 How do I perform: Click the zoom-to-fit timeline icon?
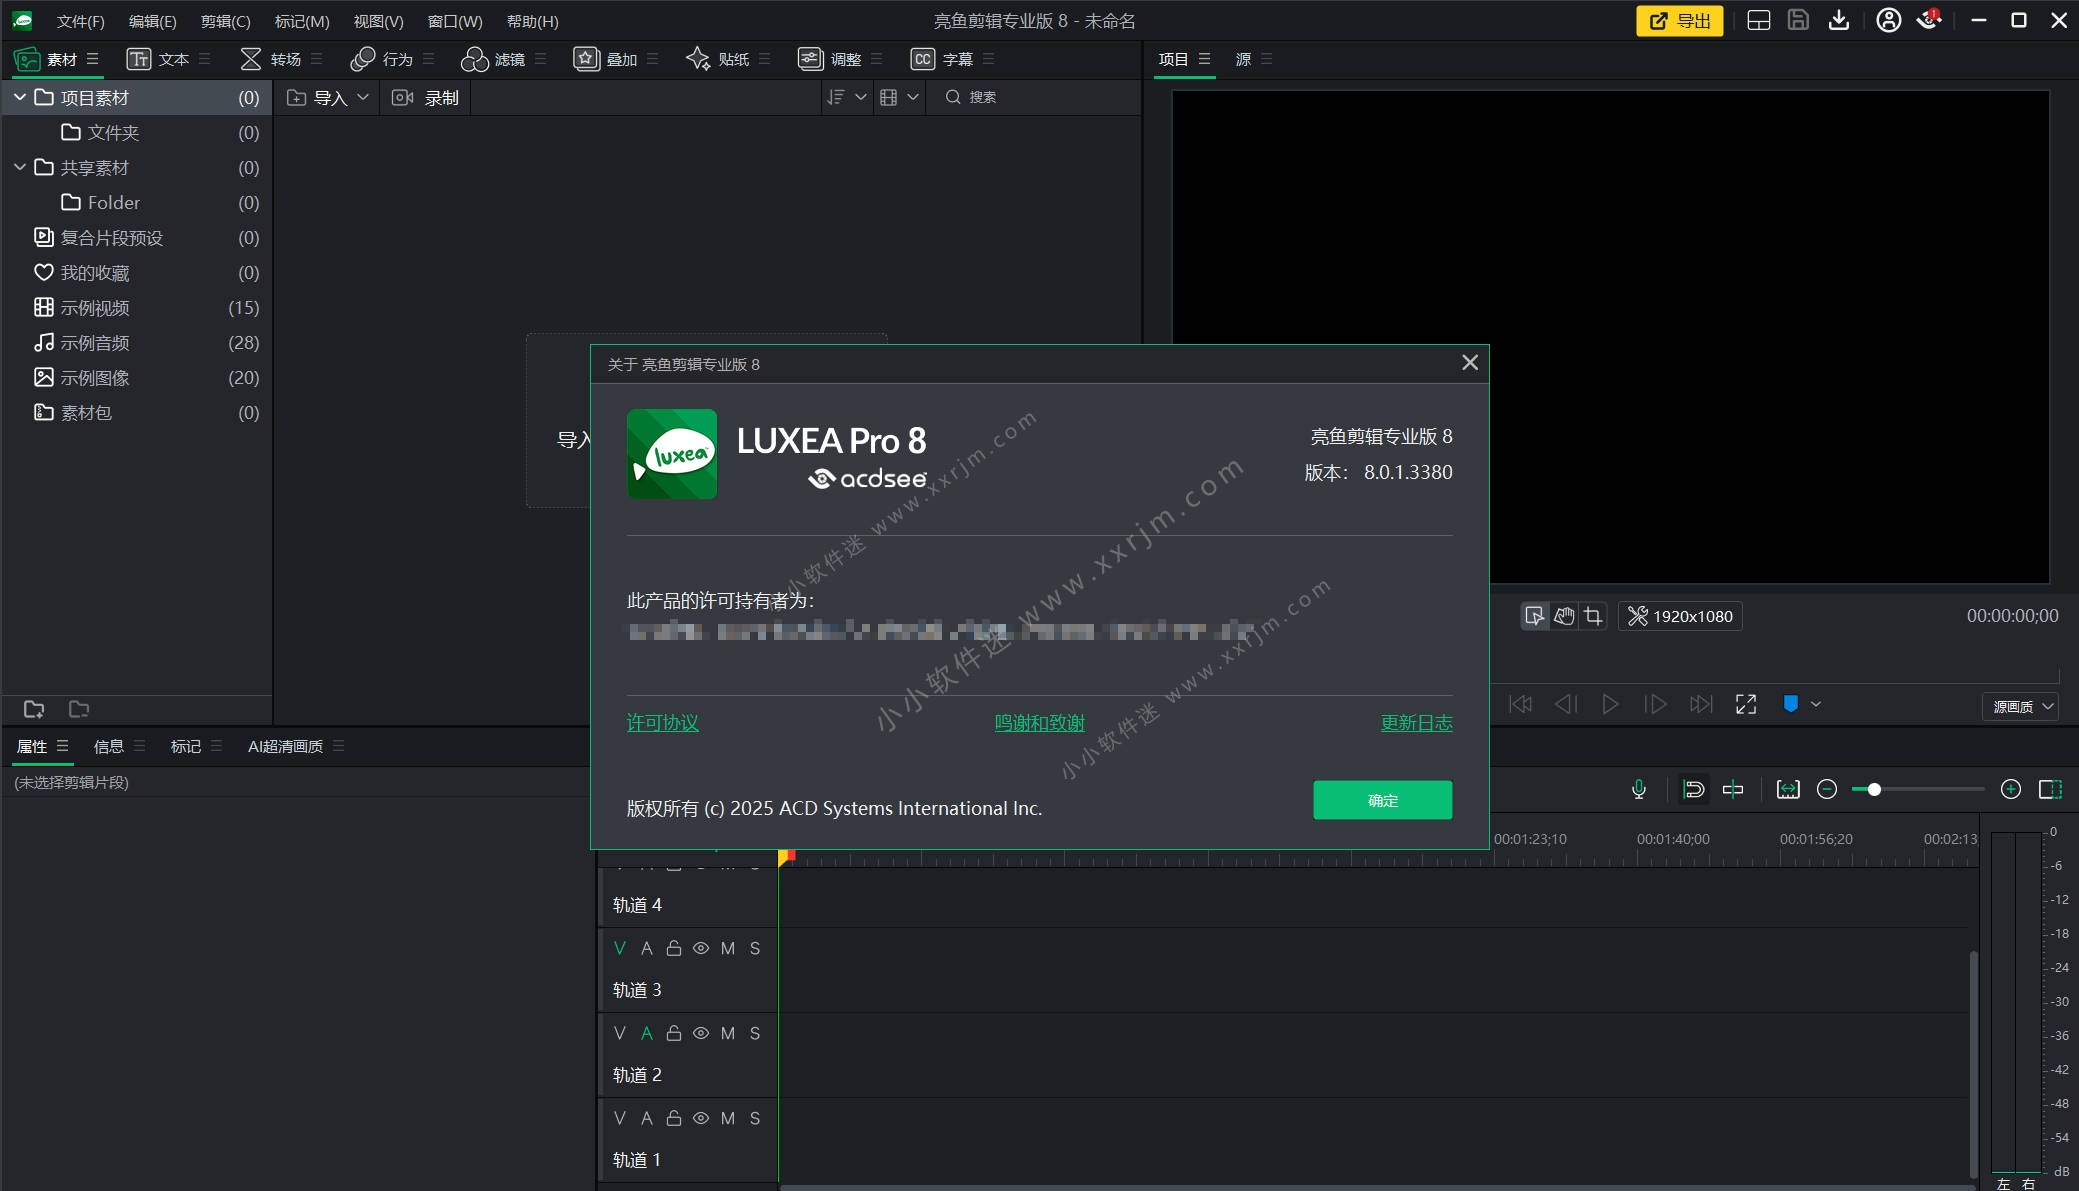pyautogui.click(x=1788, y=789)
